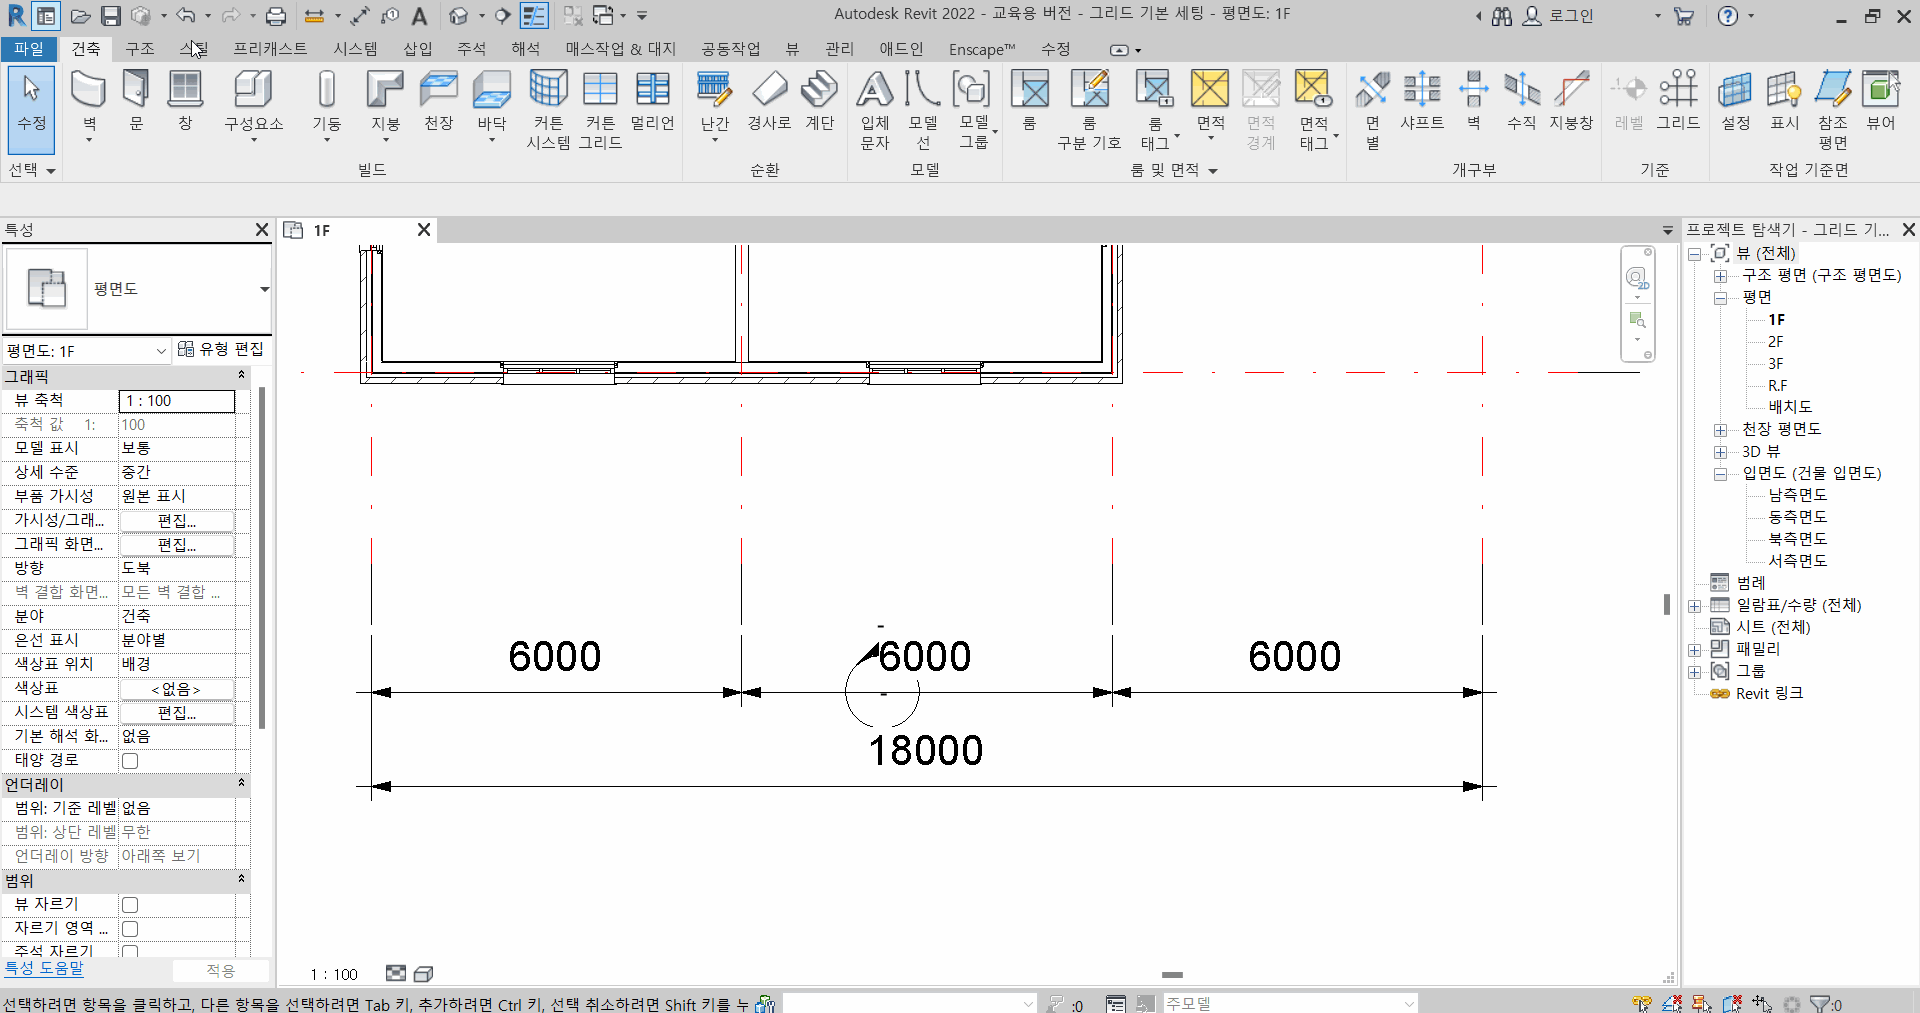Click the Print icon in quick access toolbar
The width and height of the screenshot is (1920, 1013).
coord(276,16)
